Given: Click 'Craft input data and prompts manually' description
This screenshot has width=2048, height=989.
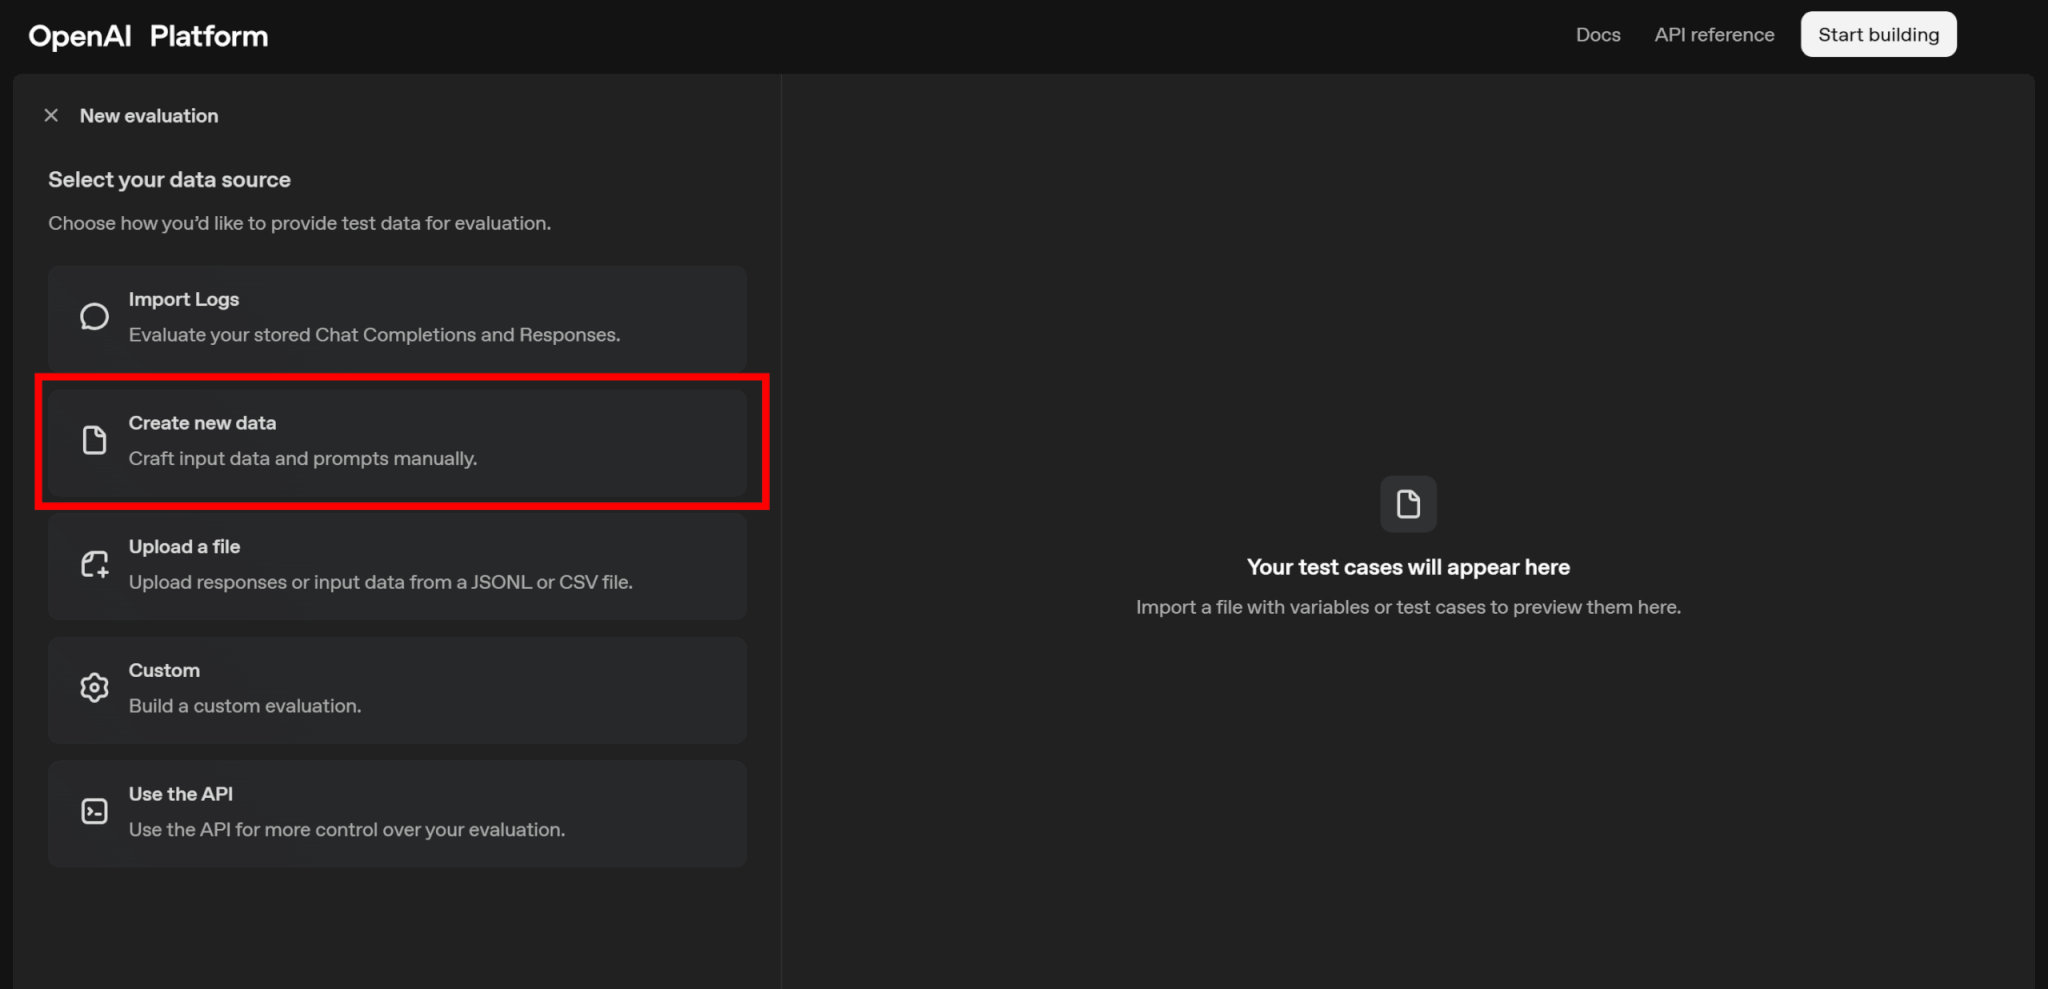Looking at the screenshot, I should (x=303, y=459).
